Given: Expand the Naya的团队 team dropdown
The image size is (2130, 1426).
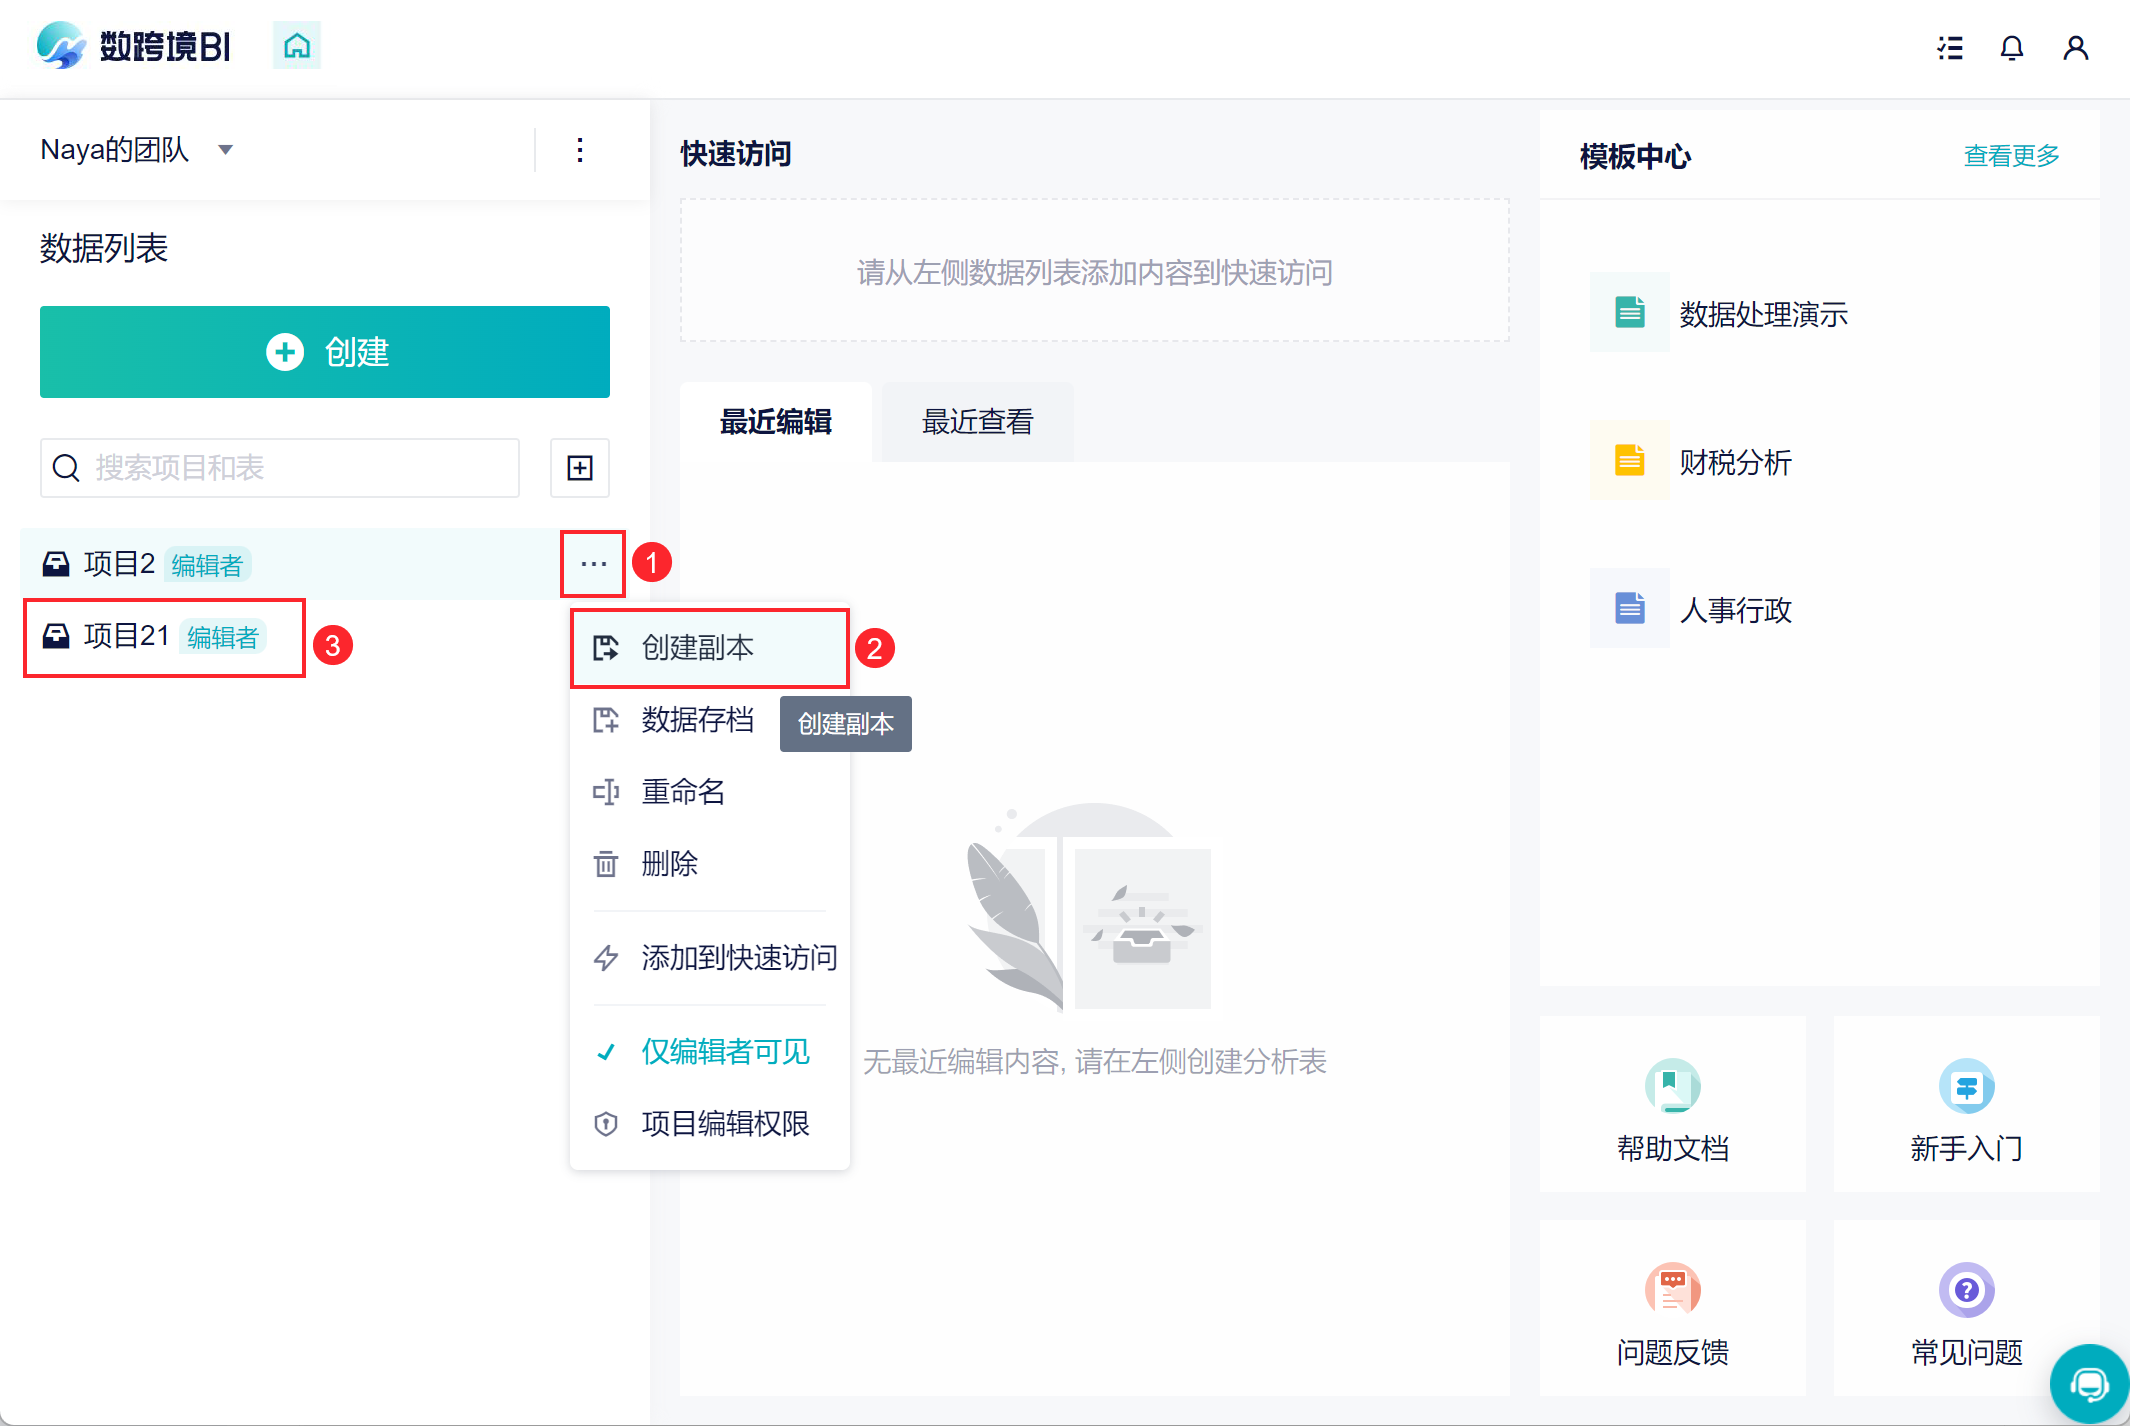Looking at the screenshot, I should [226, 150].
